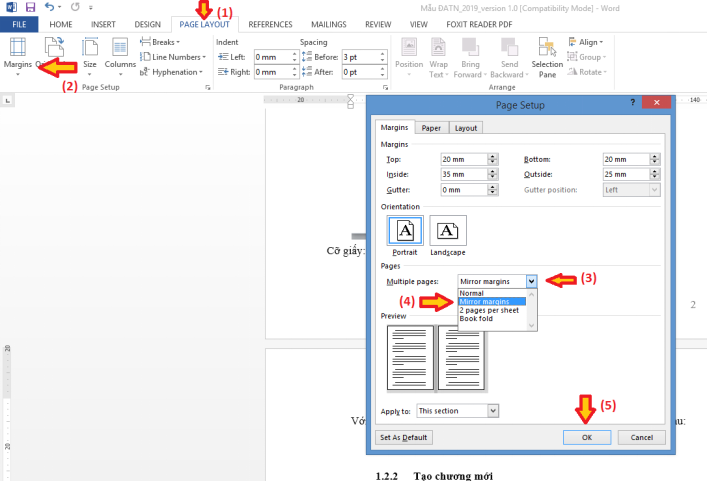Open the Rotate menu
This screenshot has height=482, width=708.
[x=587, y=72]
